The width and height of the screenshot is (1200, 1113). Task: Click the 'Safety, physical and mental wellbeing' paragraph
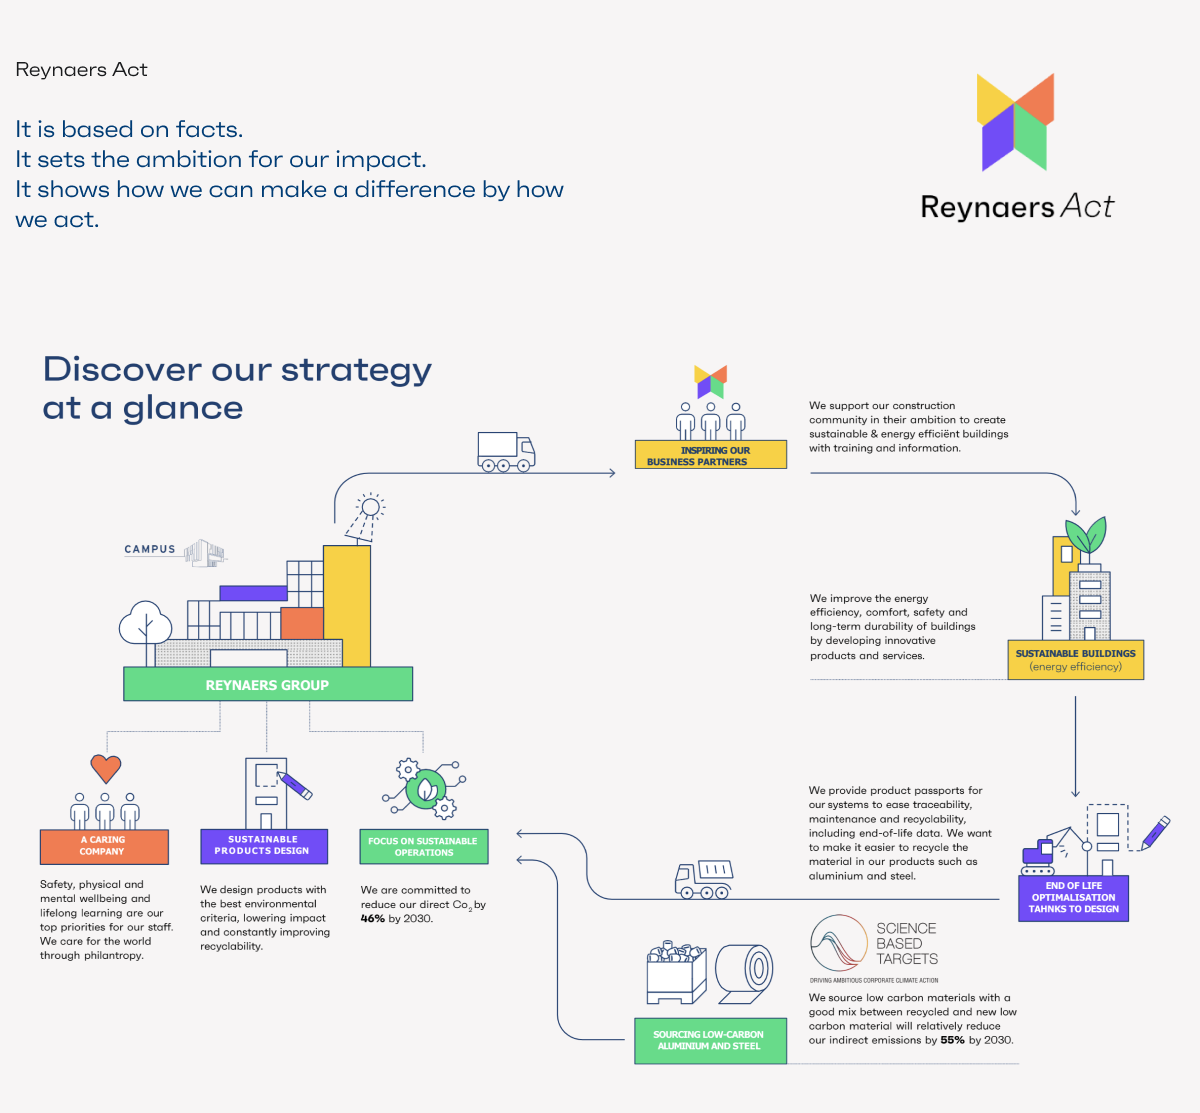pyautogui.click(x=106, y=920)
